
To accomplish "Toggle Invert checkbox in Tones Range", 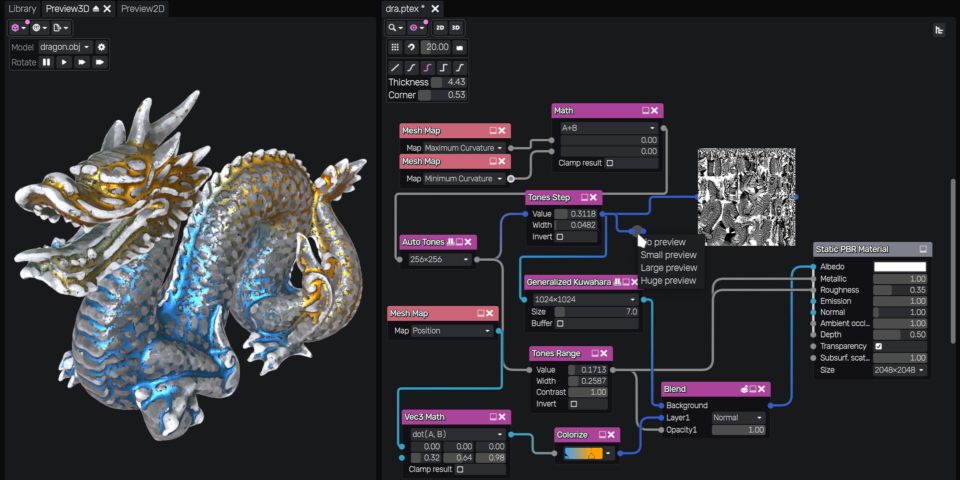I will click(573, 404).
